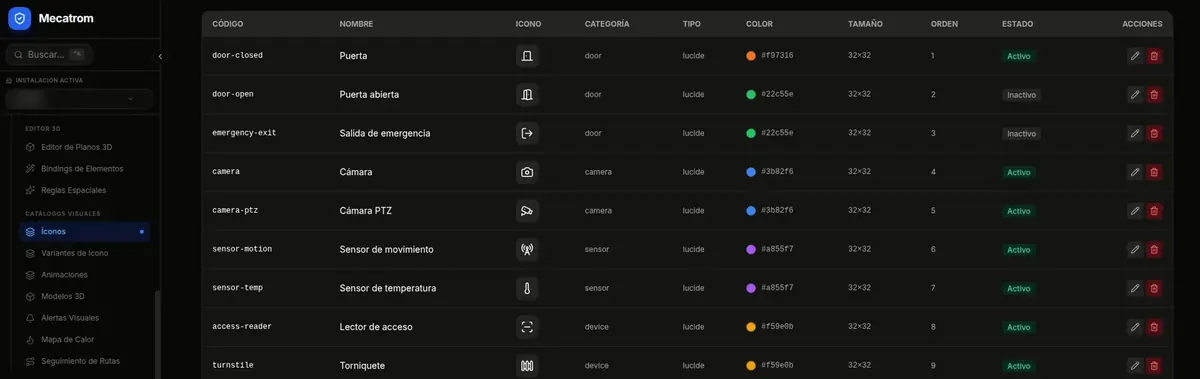
Task: Edit the camera row with pencil icon
Action: (1135, 172)
